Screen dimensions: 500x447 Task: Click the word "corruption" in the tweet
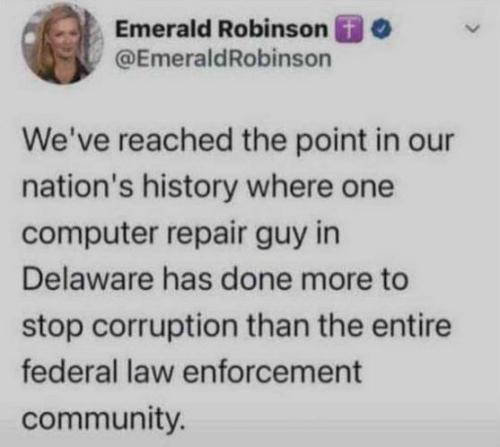tap(165, 327)
